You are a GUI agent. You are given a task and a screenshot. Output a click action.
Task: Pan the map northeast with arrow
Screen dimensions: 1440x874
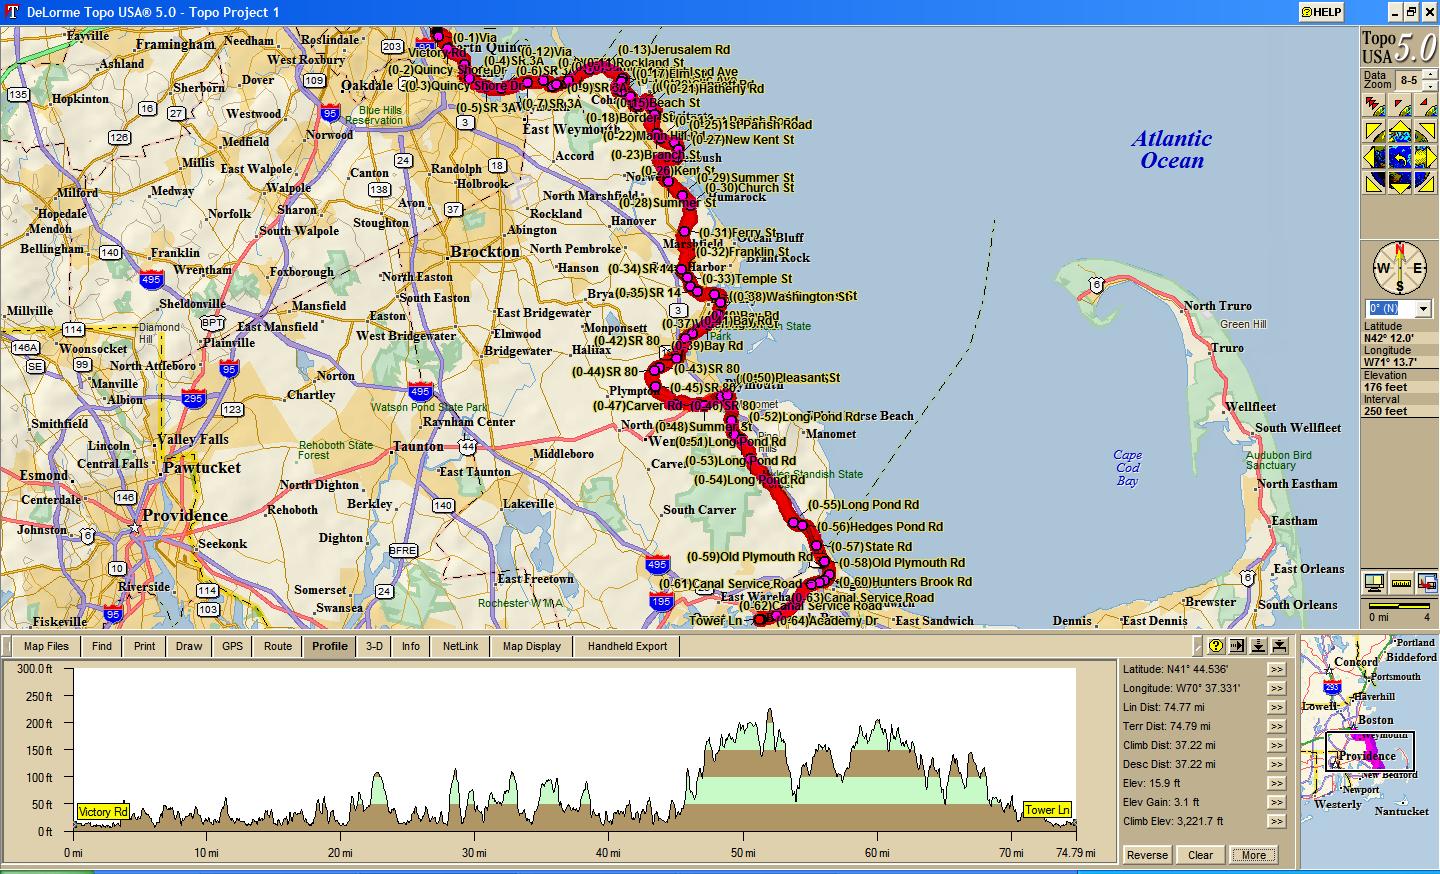[x=1426, y=130]
